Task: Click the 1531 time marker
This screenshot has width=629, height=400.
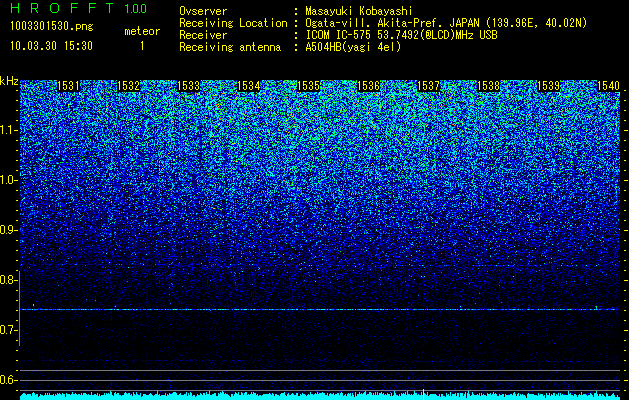Action: tap(69, 86)
